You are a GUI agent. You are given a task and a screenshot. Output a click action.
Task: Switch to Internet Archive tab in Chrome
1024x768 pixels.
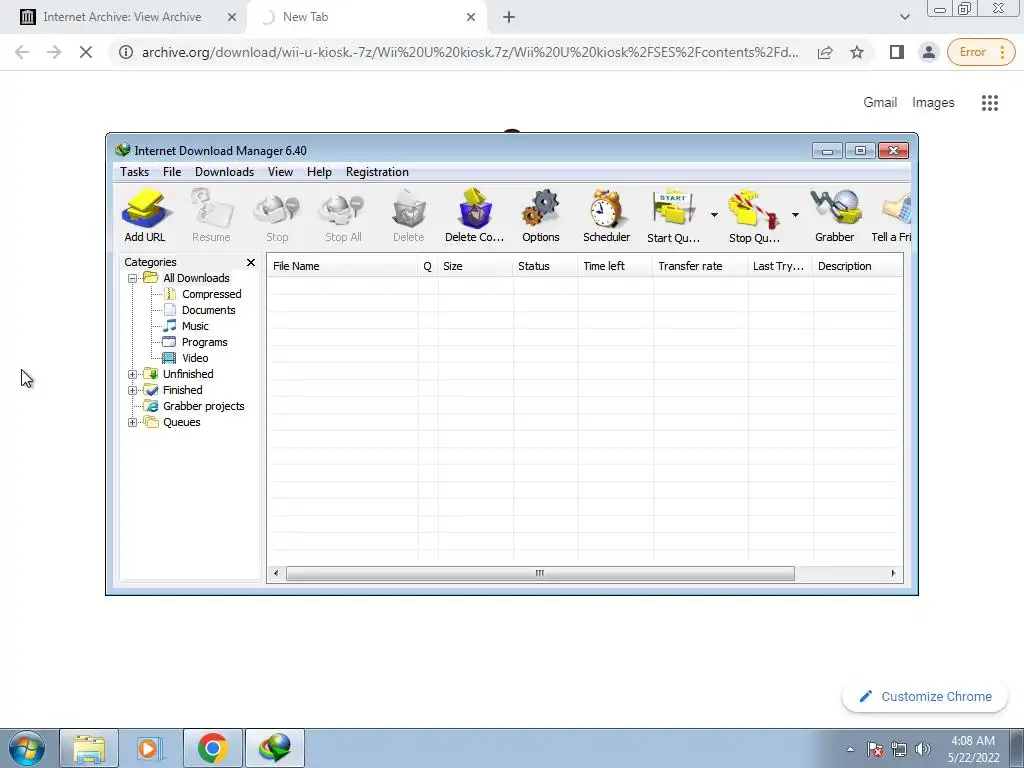coord(122,17)
